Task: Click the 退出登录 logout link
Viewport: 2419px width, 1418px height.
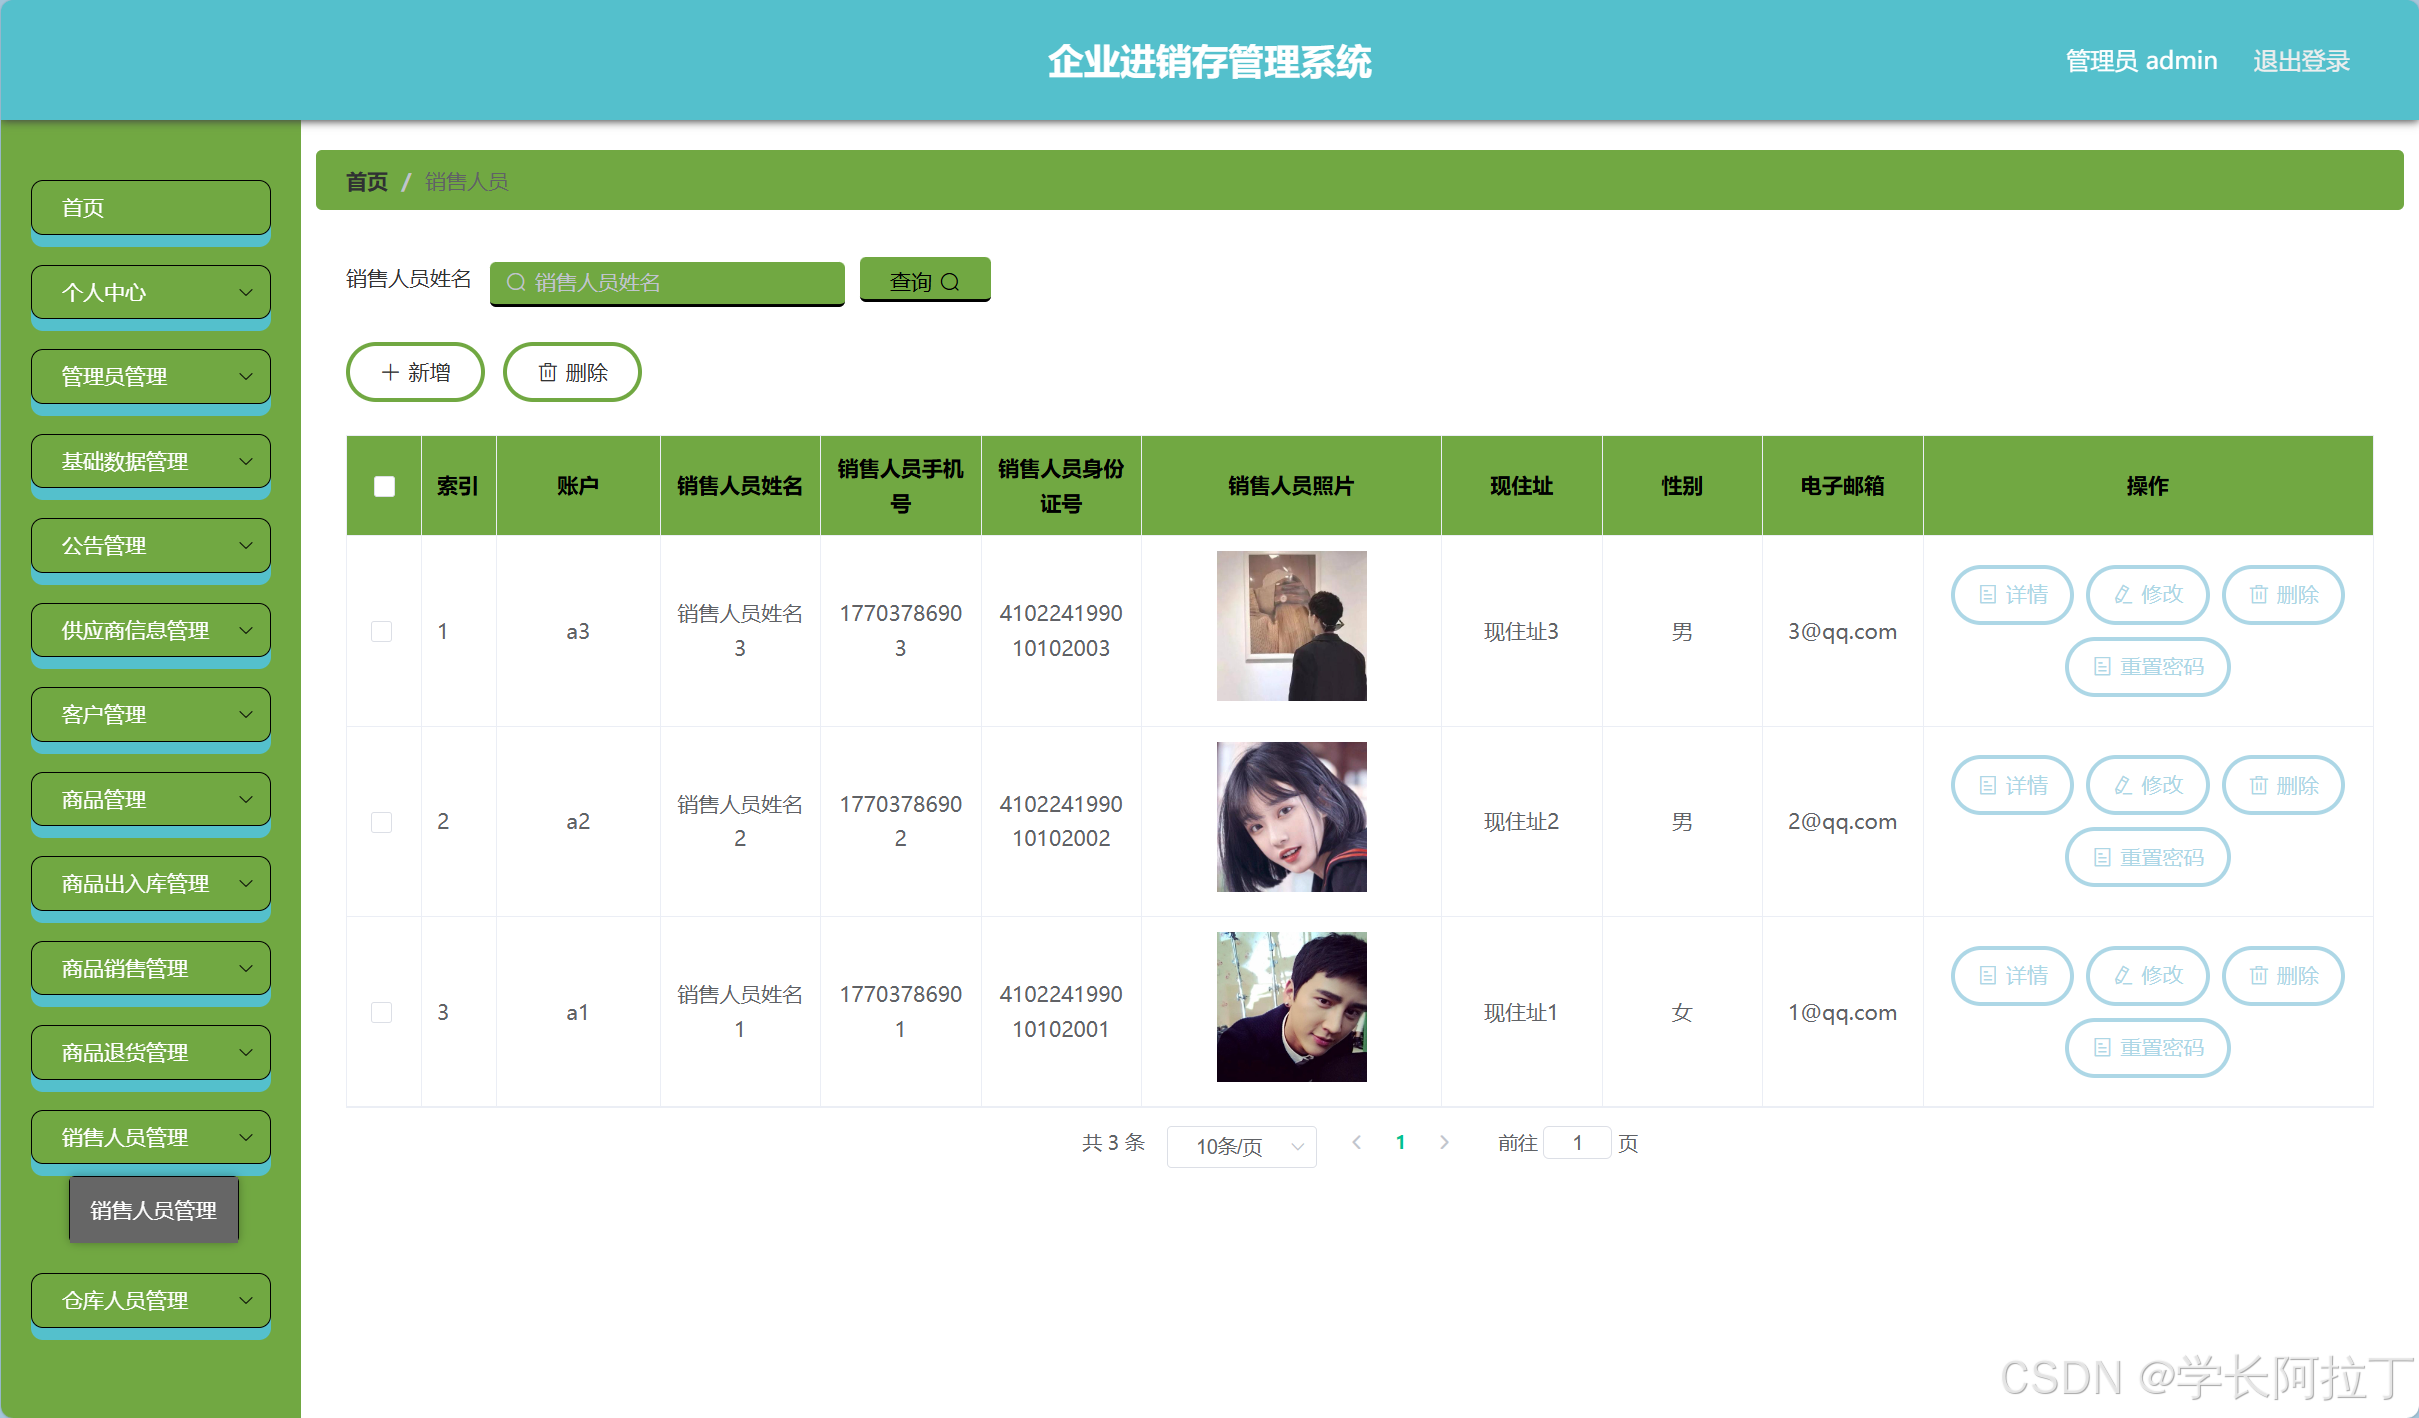Action: pos(2301,61)
